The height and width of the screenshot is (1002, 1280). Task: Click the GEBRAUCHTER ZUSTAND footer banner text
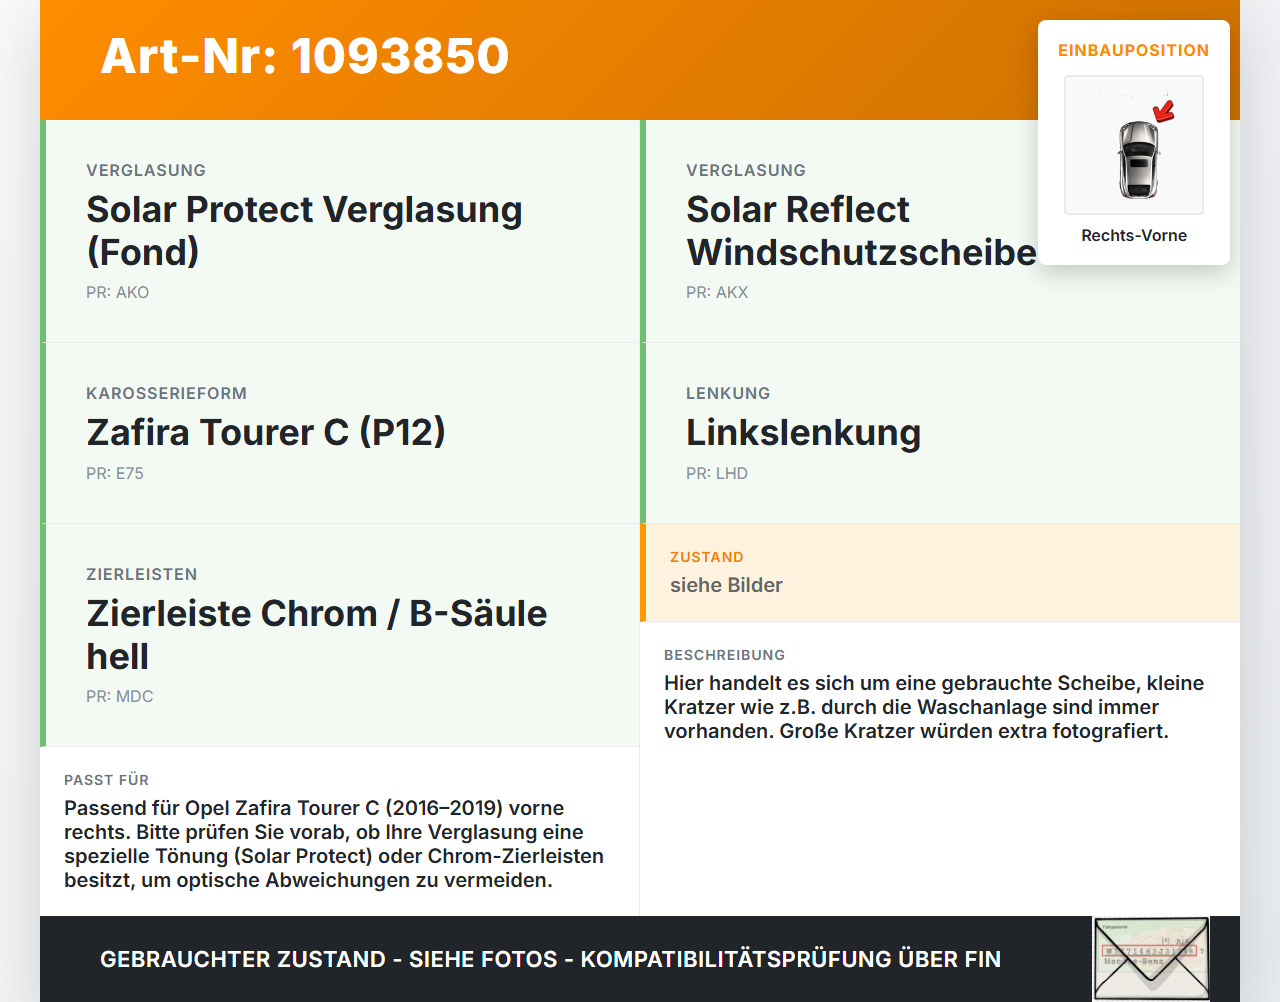pyautogui.click(x=550, y=959)
